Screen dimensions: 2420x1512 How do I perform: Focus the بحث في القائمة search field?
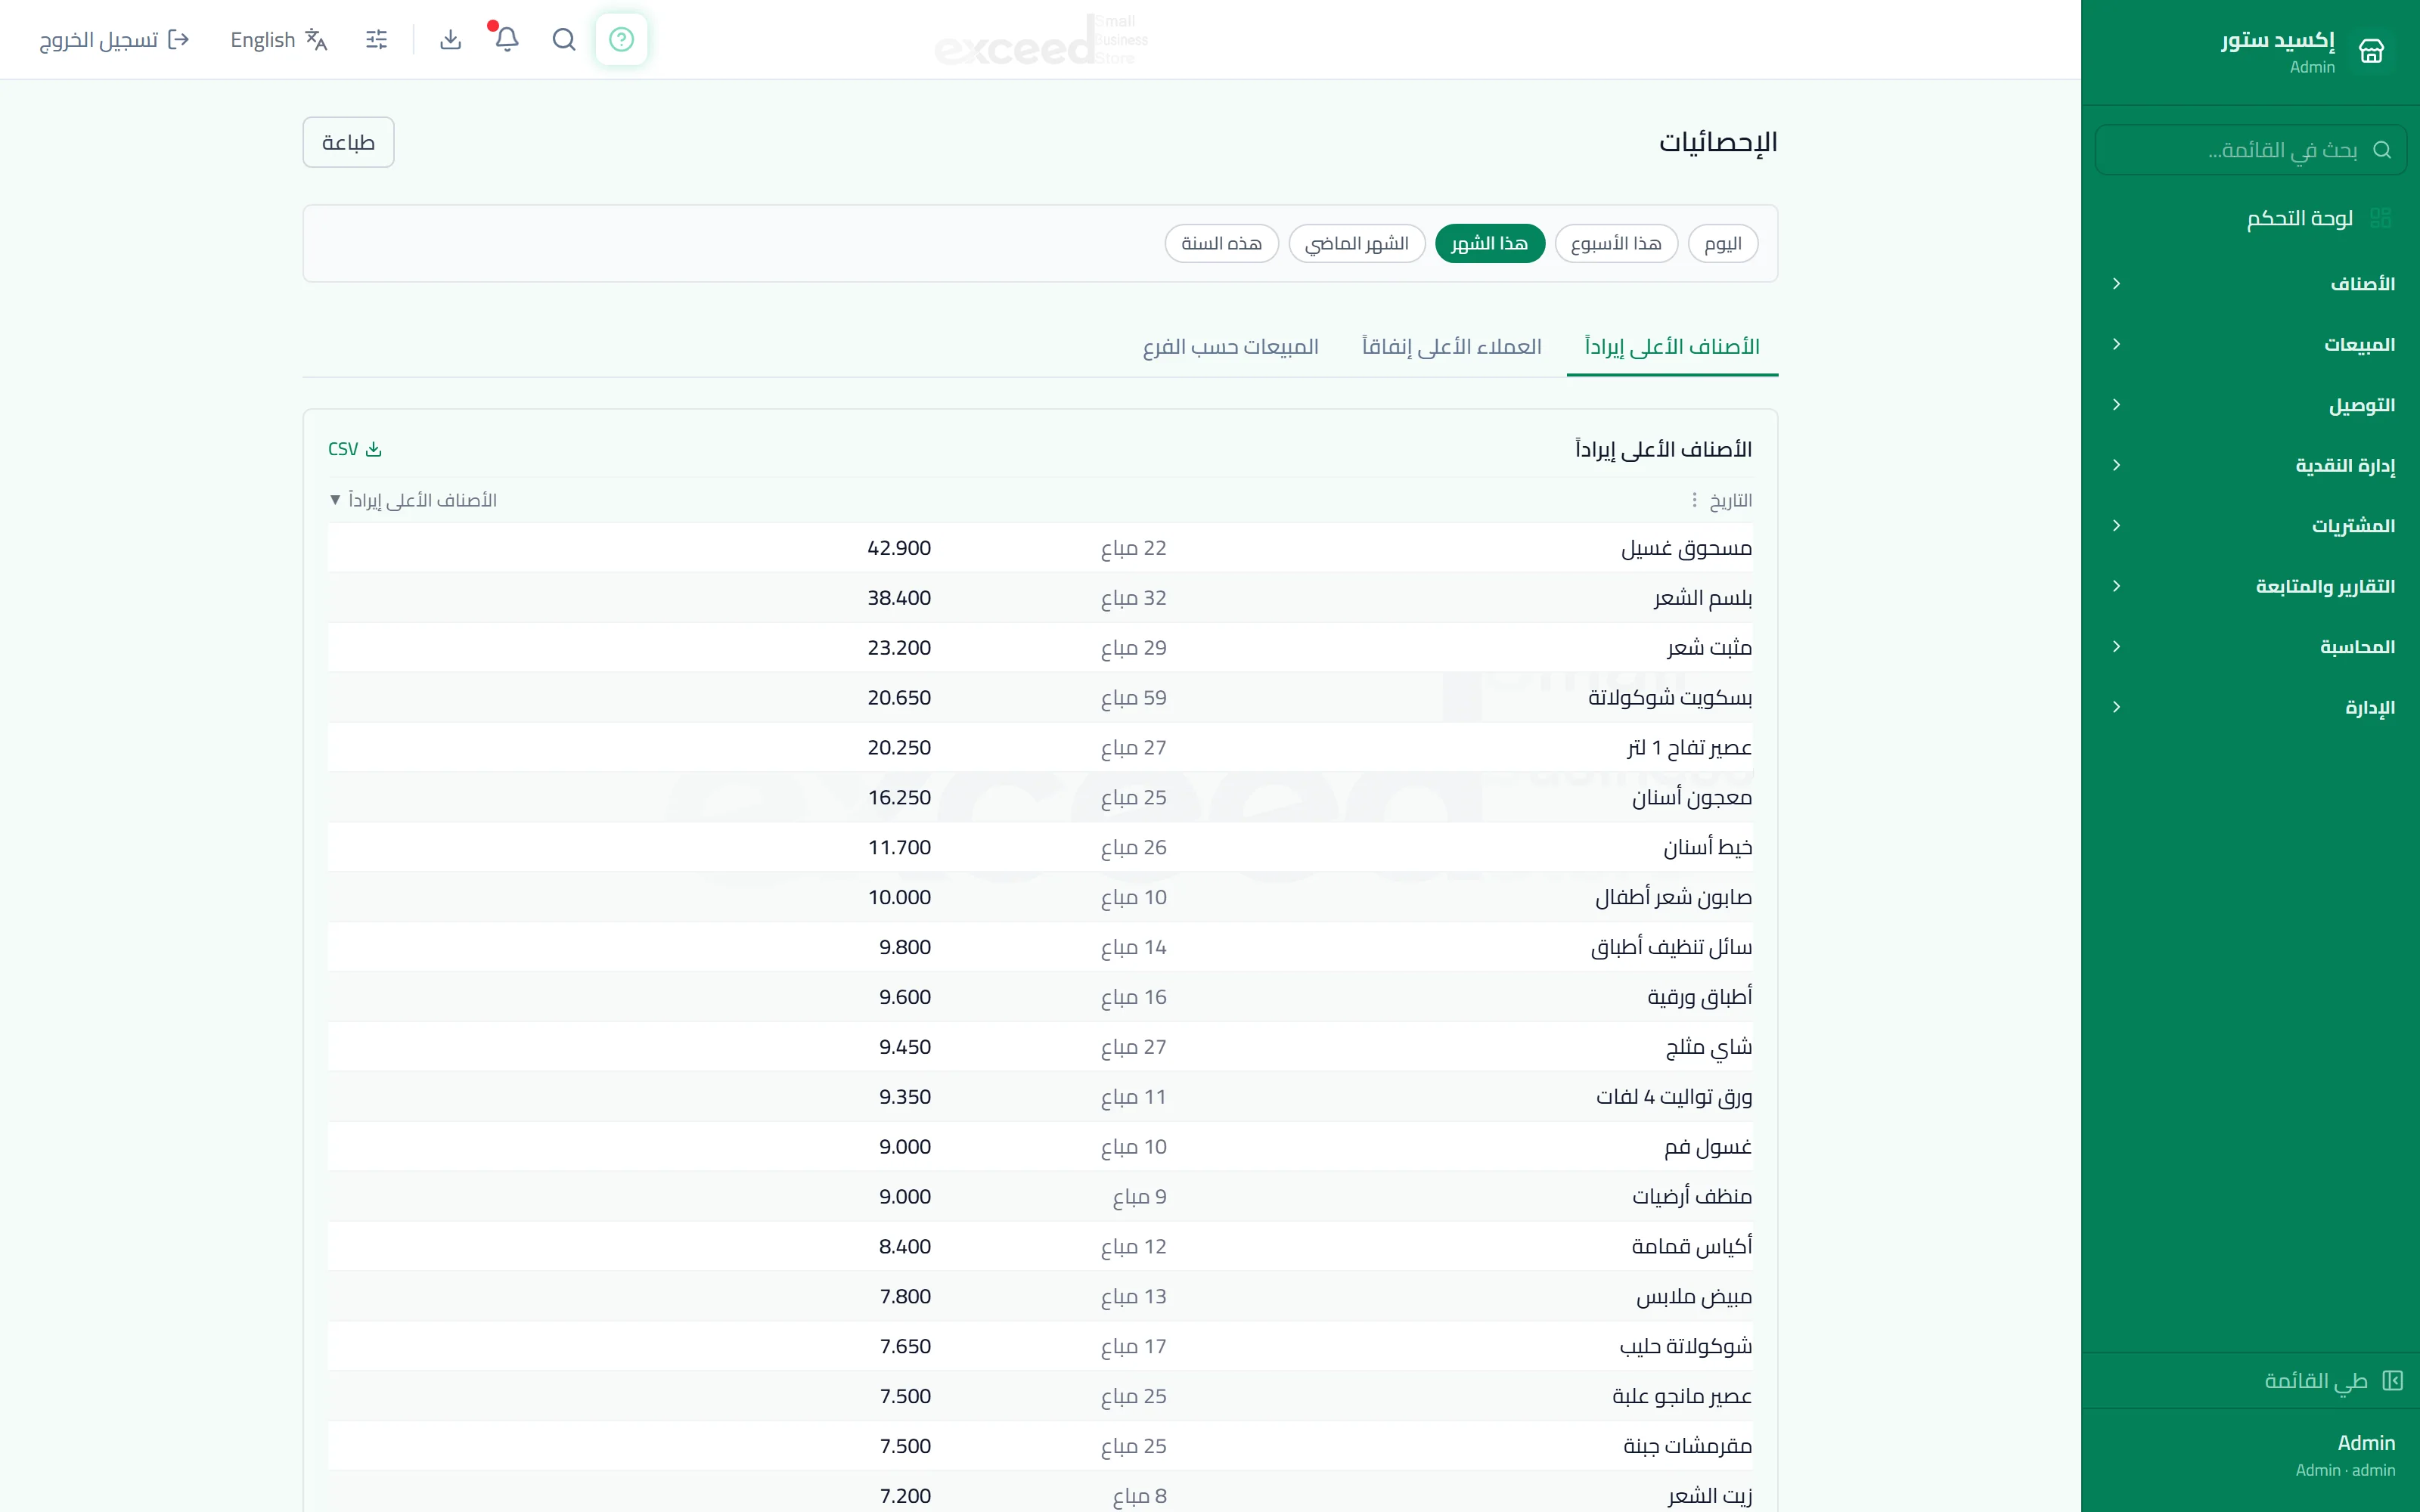point(2250,150)
